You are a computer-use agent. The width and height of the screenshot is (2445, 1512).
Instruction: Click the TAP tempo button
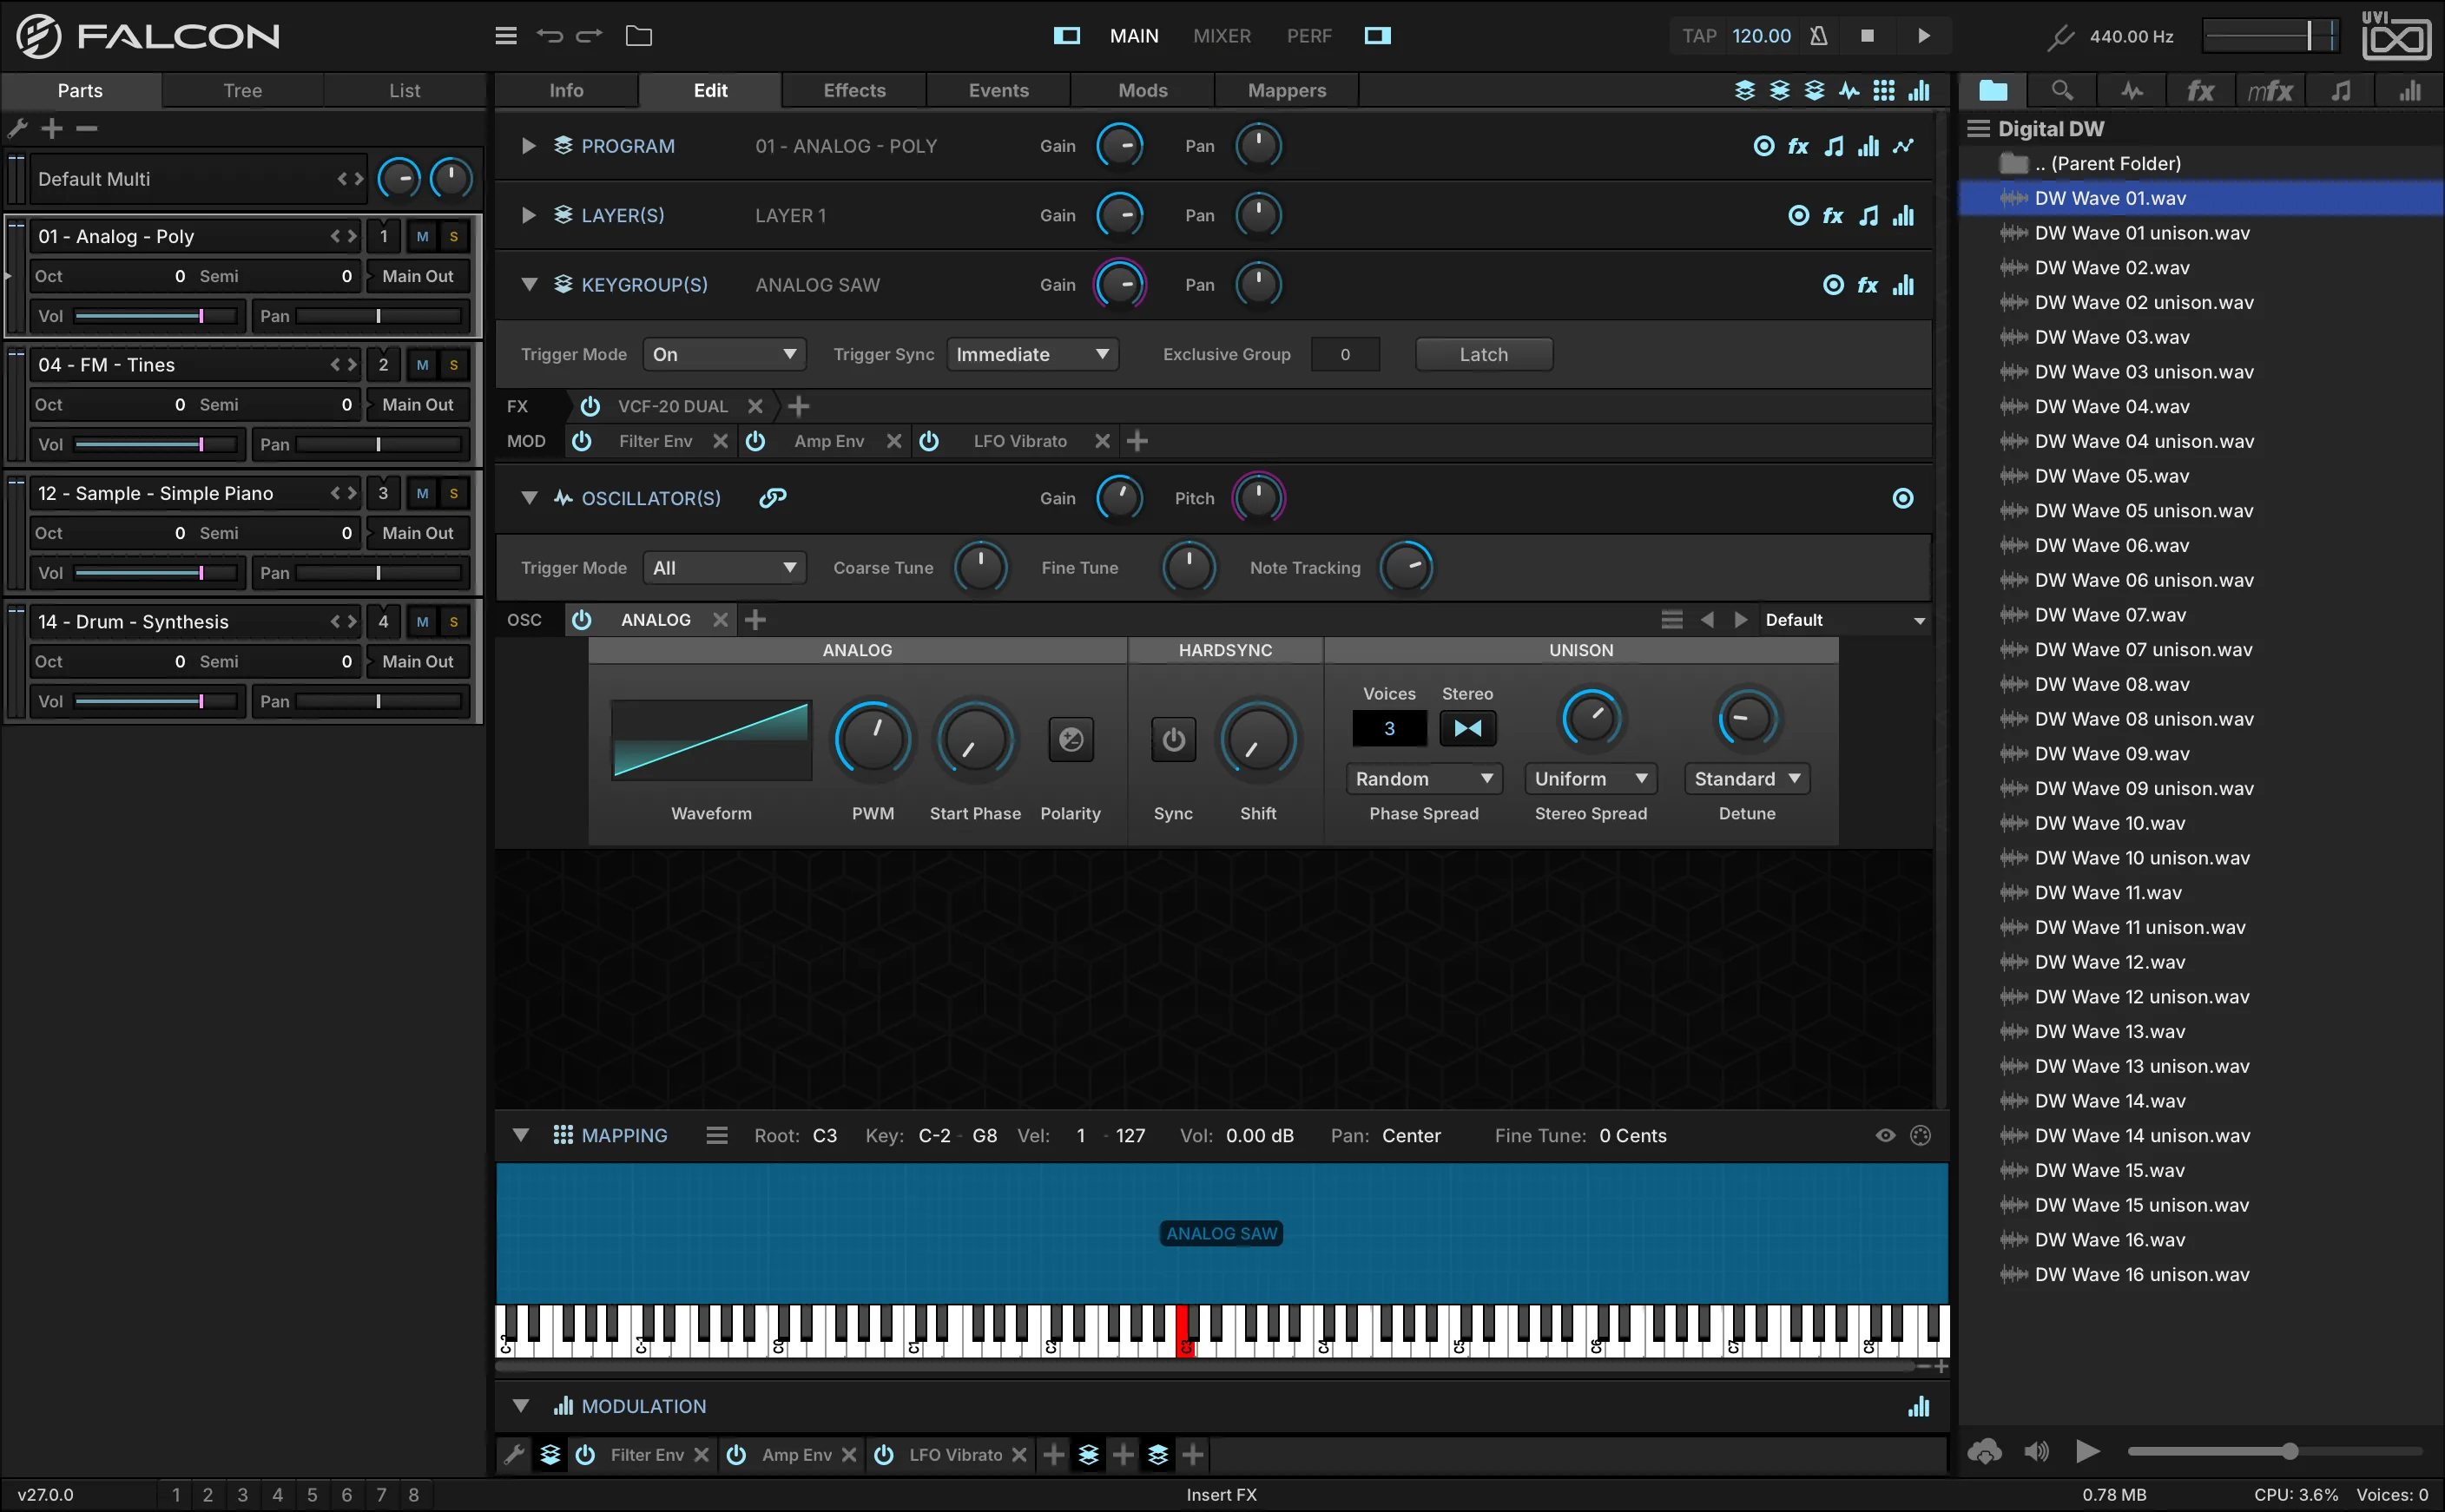1699,36
